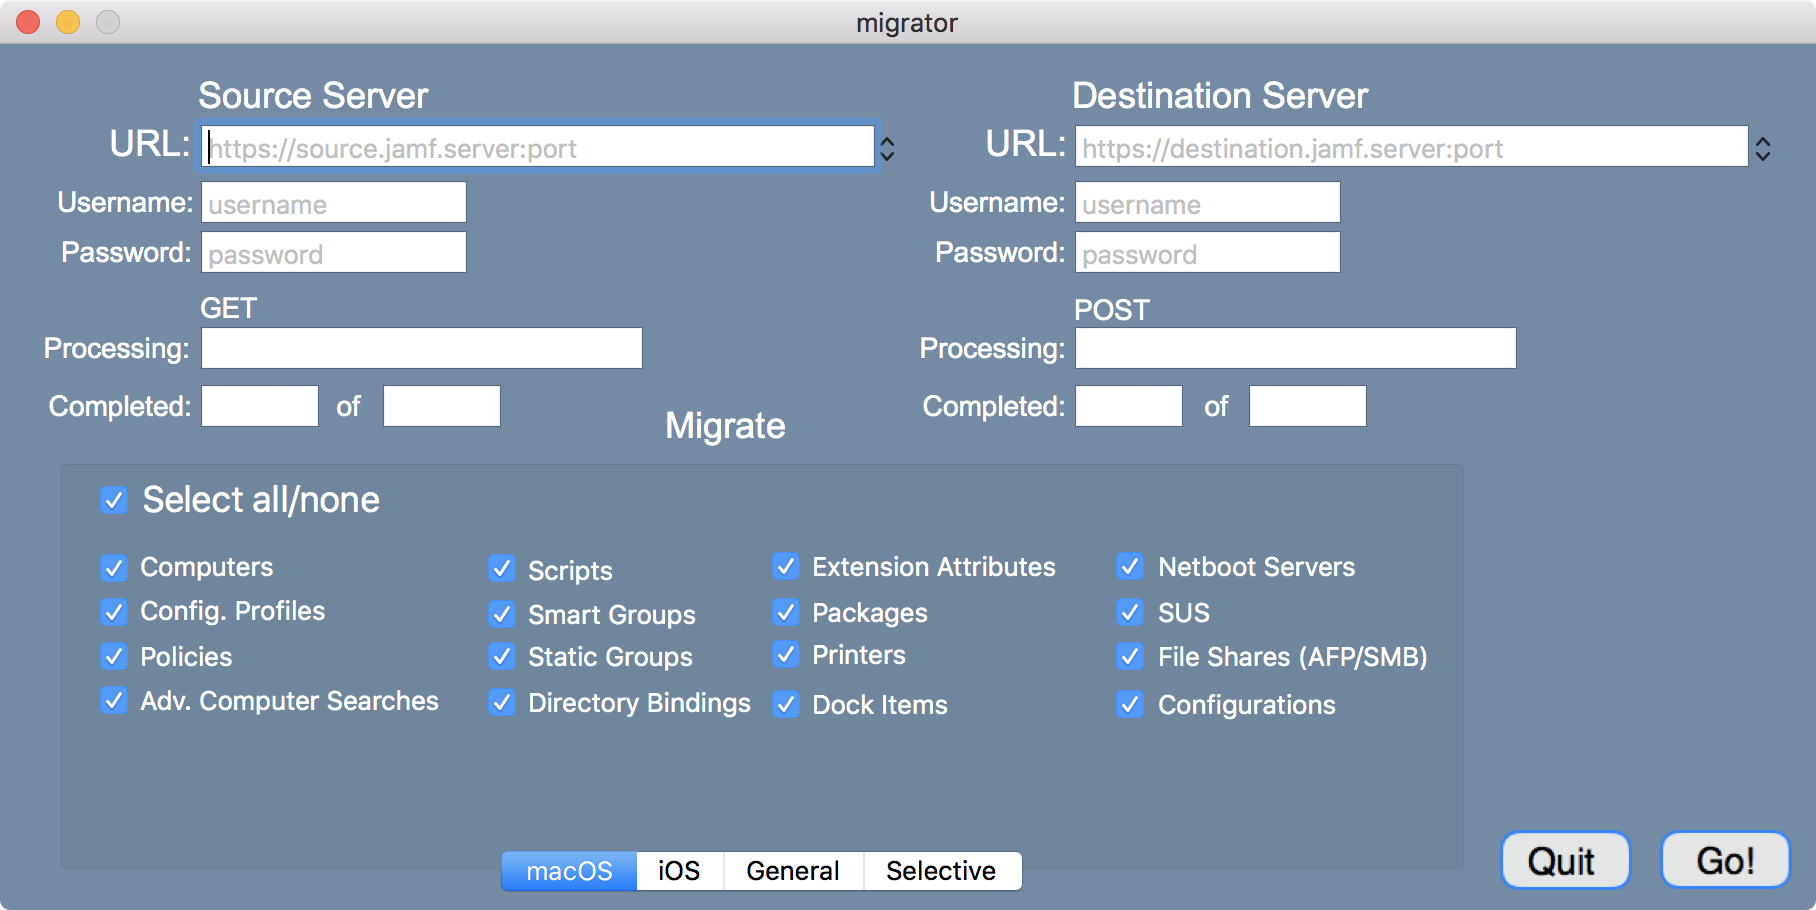Toggle the Smart Groups checkbox
The image size is (1816, 910).
pos(502,614)
